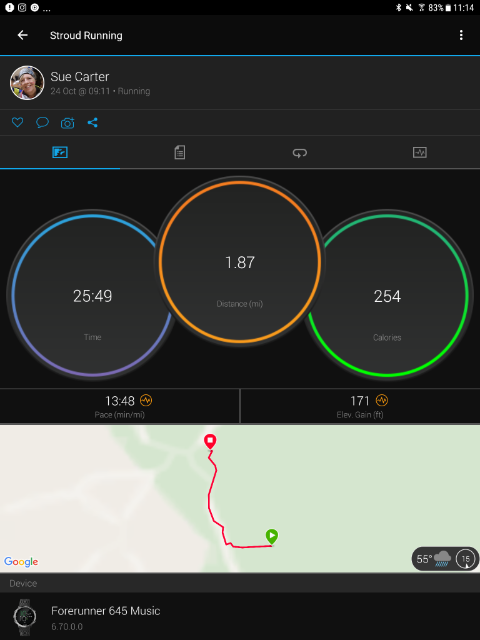Select the overview summary tab
Viewport: 480px width, 640px height.
(x=60, y=153)
